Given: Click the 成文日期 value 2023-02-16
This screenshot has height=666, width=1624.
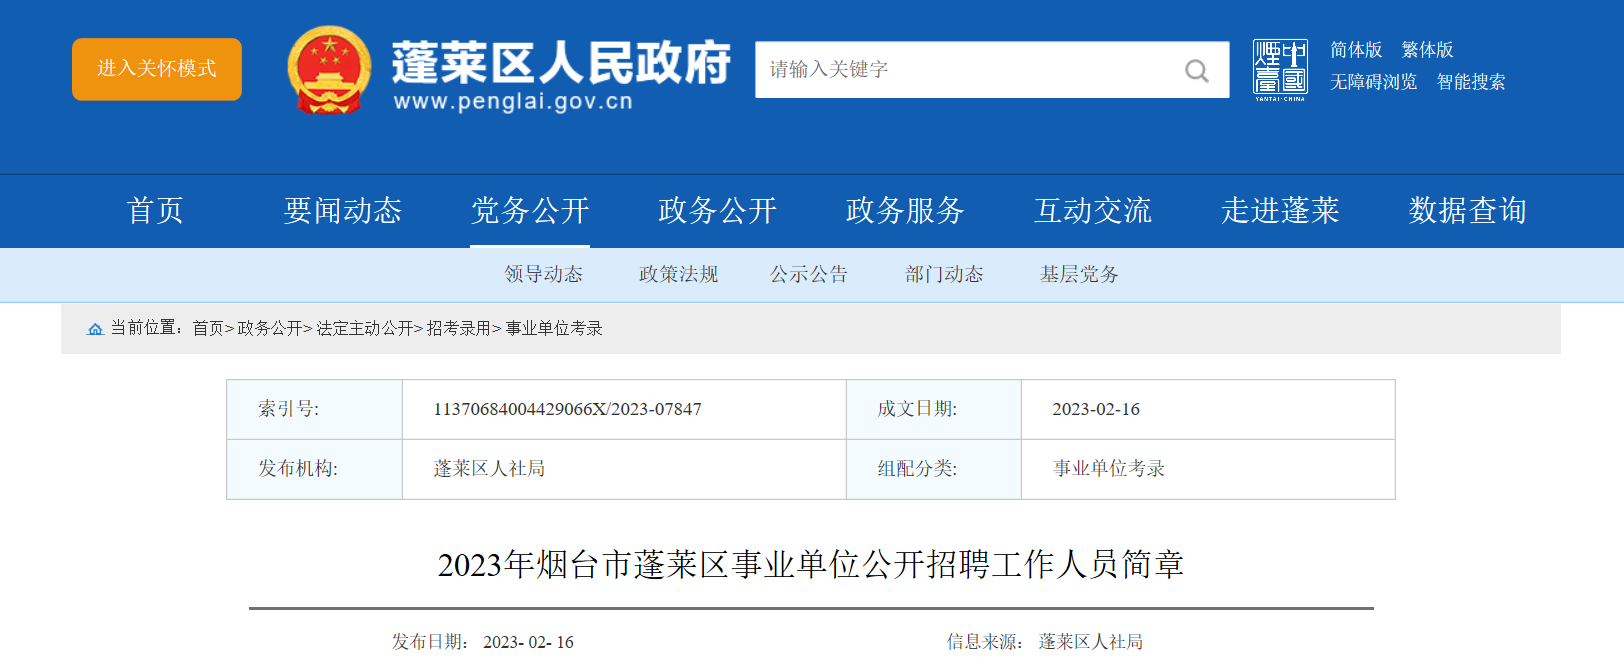Looking at the screenshot, I should click(x=1096, y=409).
